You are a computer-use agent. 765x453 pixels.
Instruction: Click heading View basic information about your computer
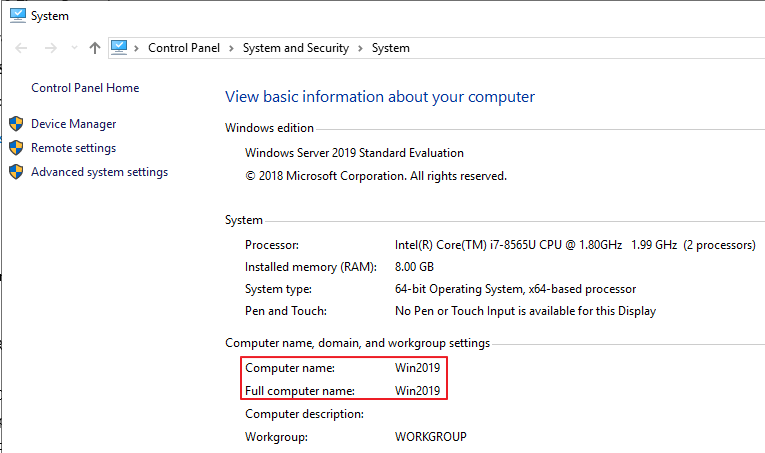pyautogui.click(x=380, y=97)
